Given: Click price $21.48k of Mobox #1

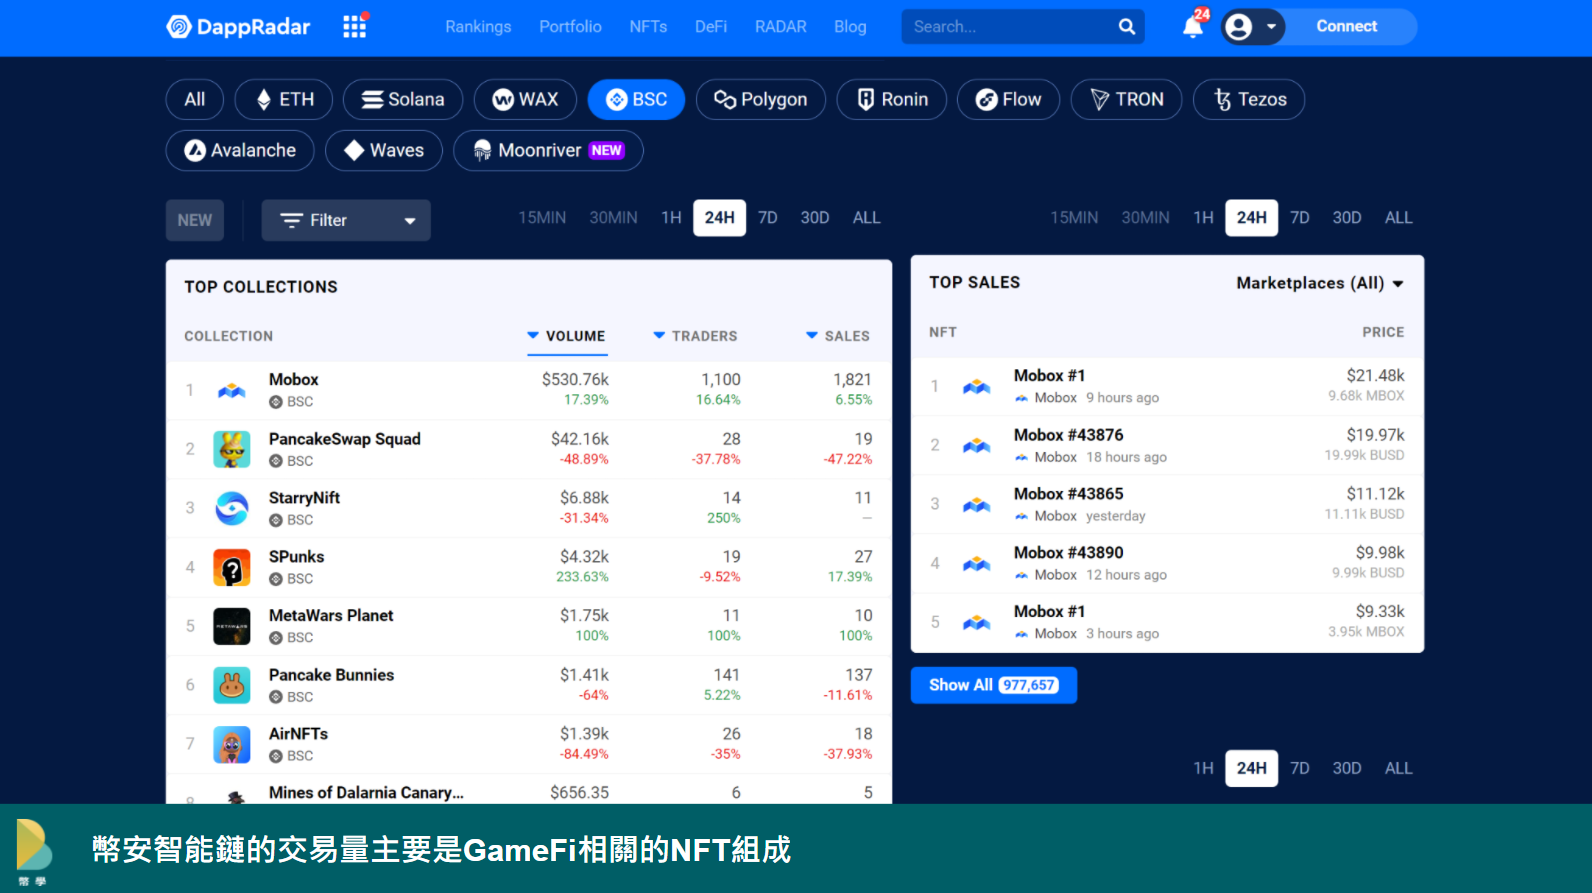Looking at the screenshot, I should coord(1375,376).
